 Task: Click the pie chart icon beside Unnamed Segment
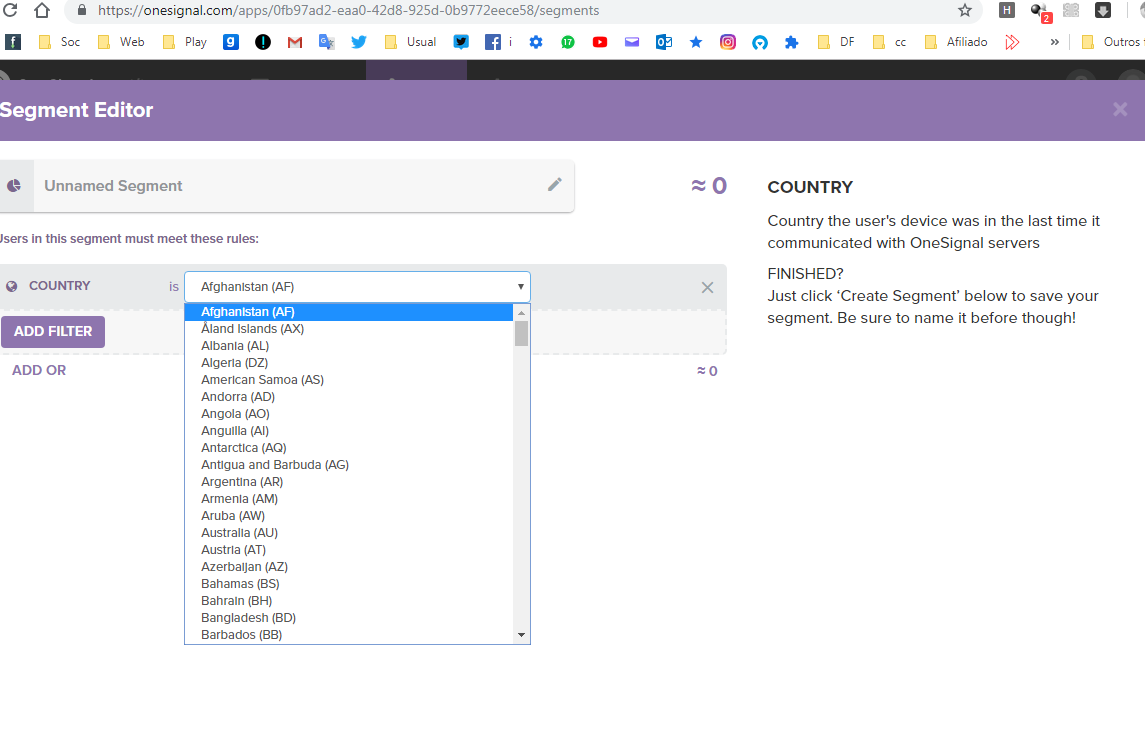14,185
